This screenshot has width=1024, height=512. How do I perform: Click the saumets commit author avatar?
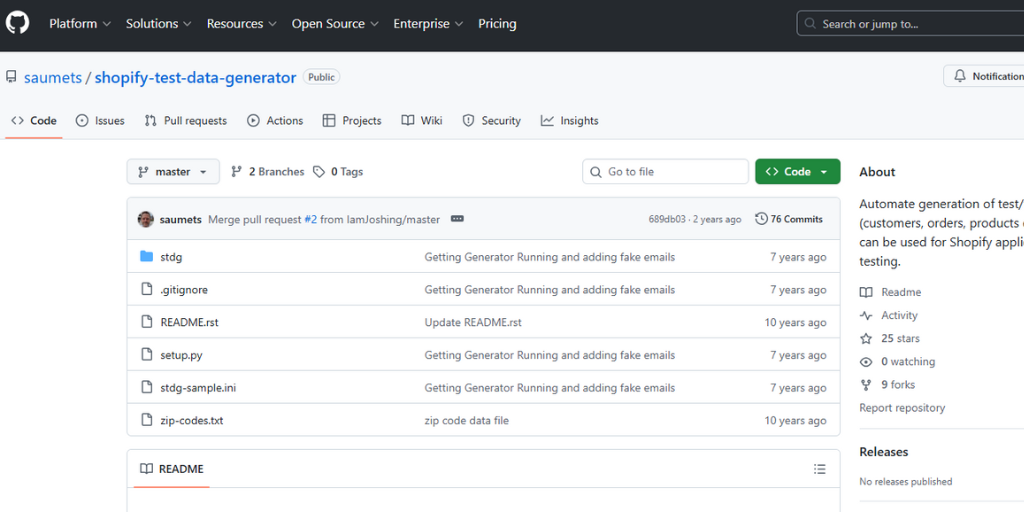tap(146, 219)
